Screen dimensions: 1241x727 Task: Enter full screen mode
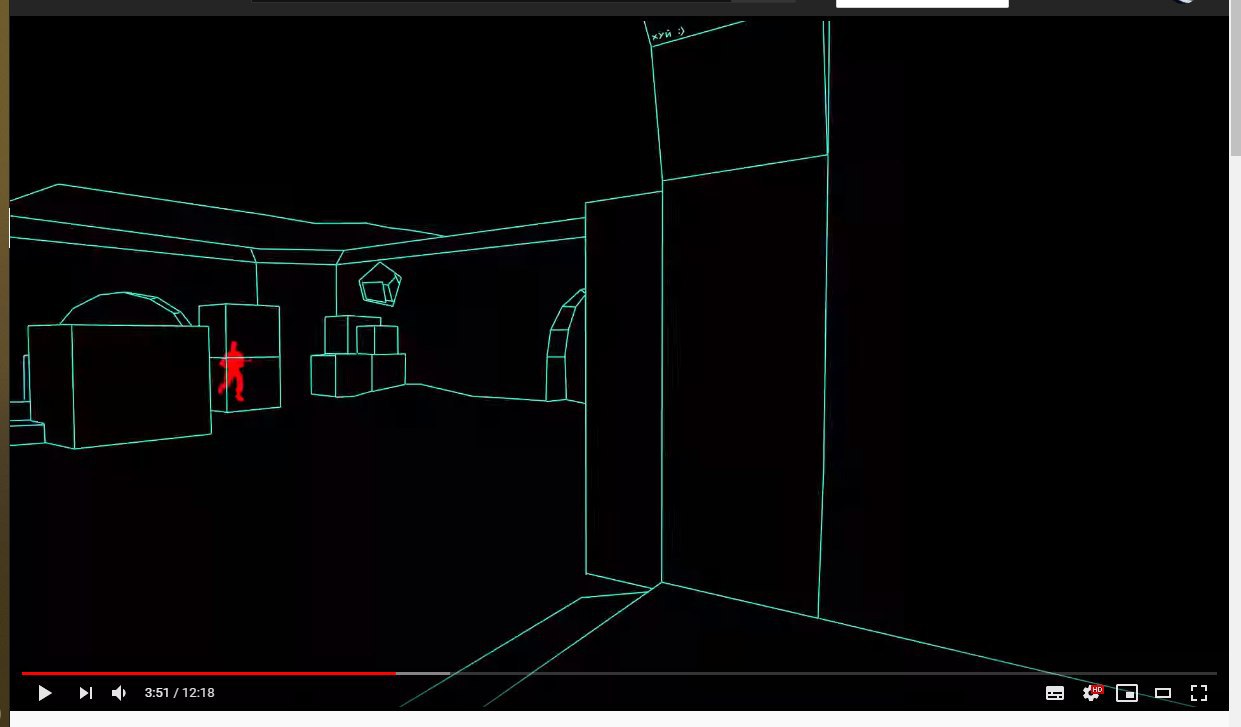1199,693
